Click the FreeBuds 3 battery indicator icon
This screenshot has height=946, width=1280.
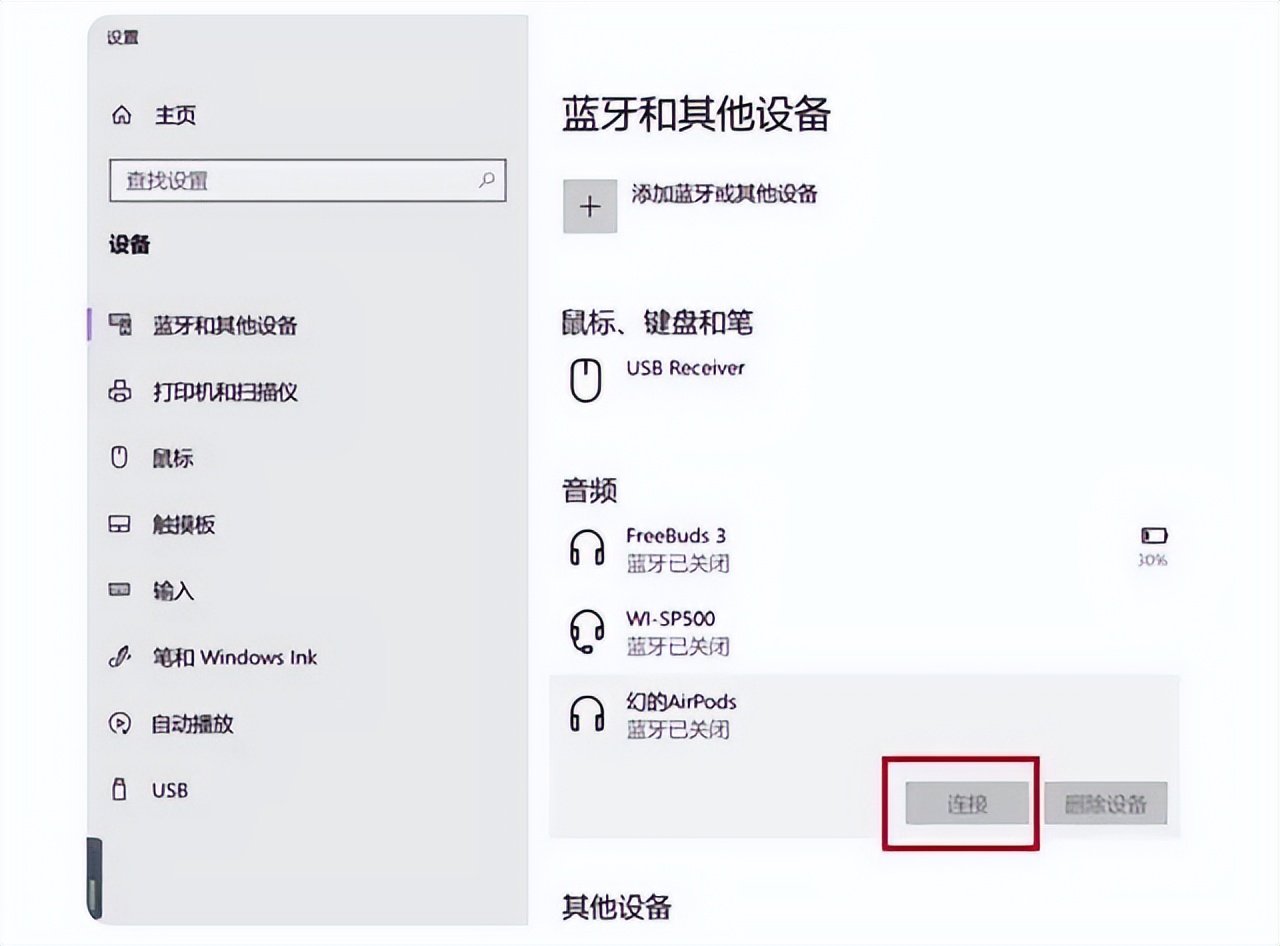(x=1153, y=537)
